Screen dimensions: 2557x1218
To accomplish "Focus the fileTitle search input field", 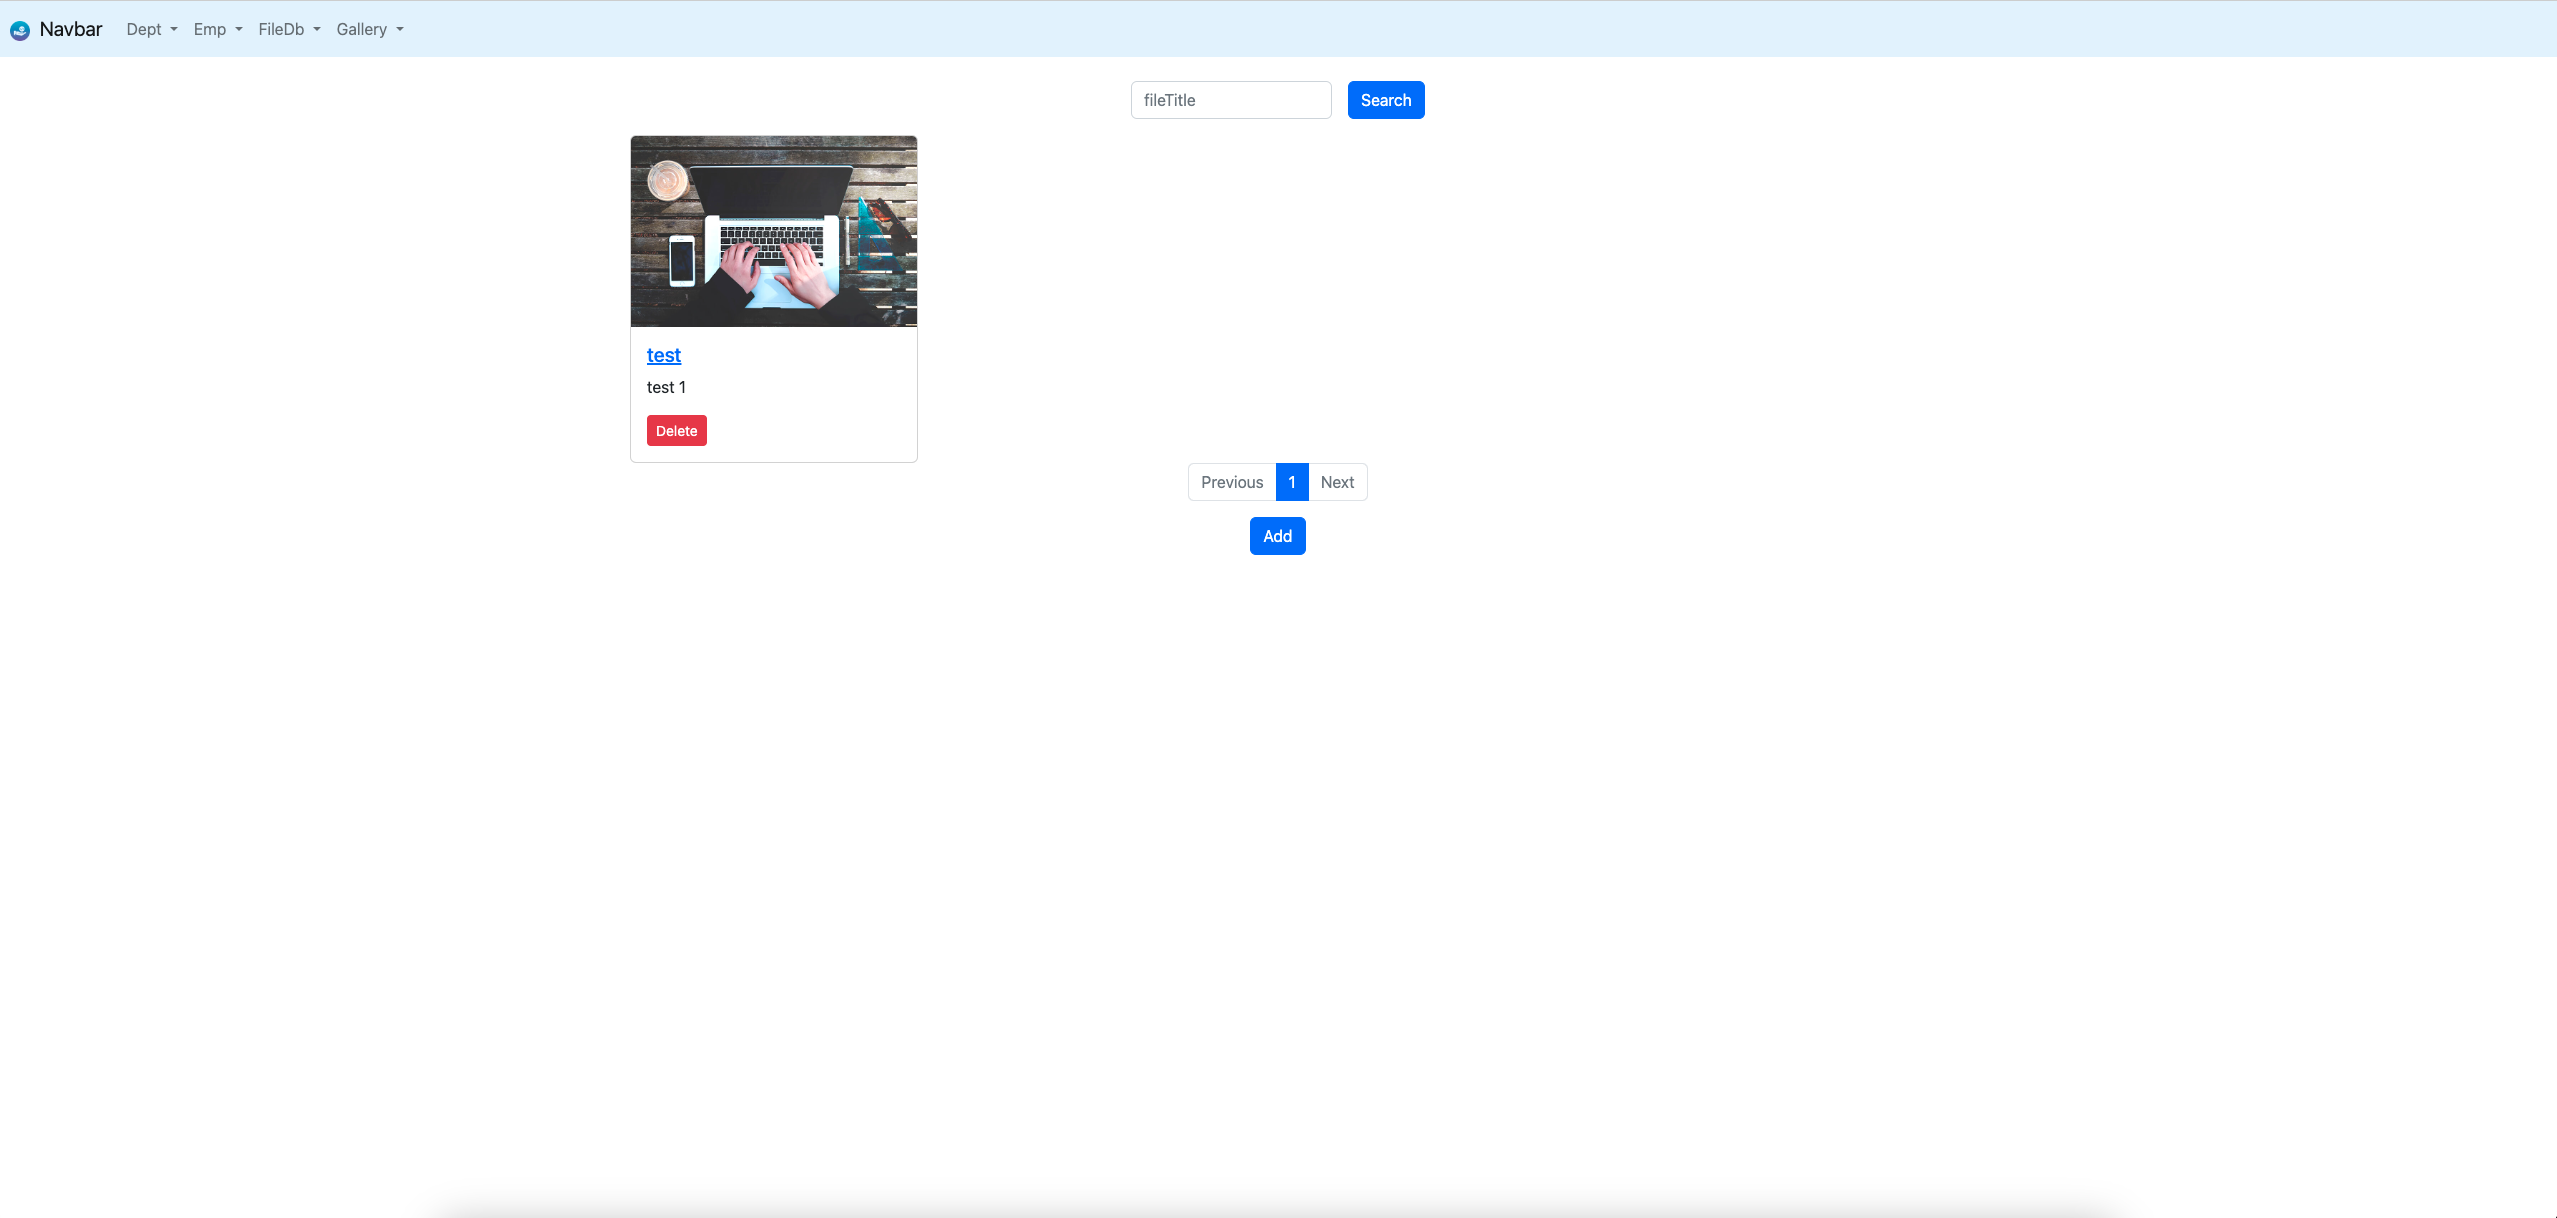I will 1230,100.
